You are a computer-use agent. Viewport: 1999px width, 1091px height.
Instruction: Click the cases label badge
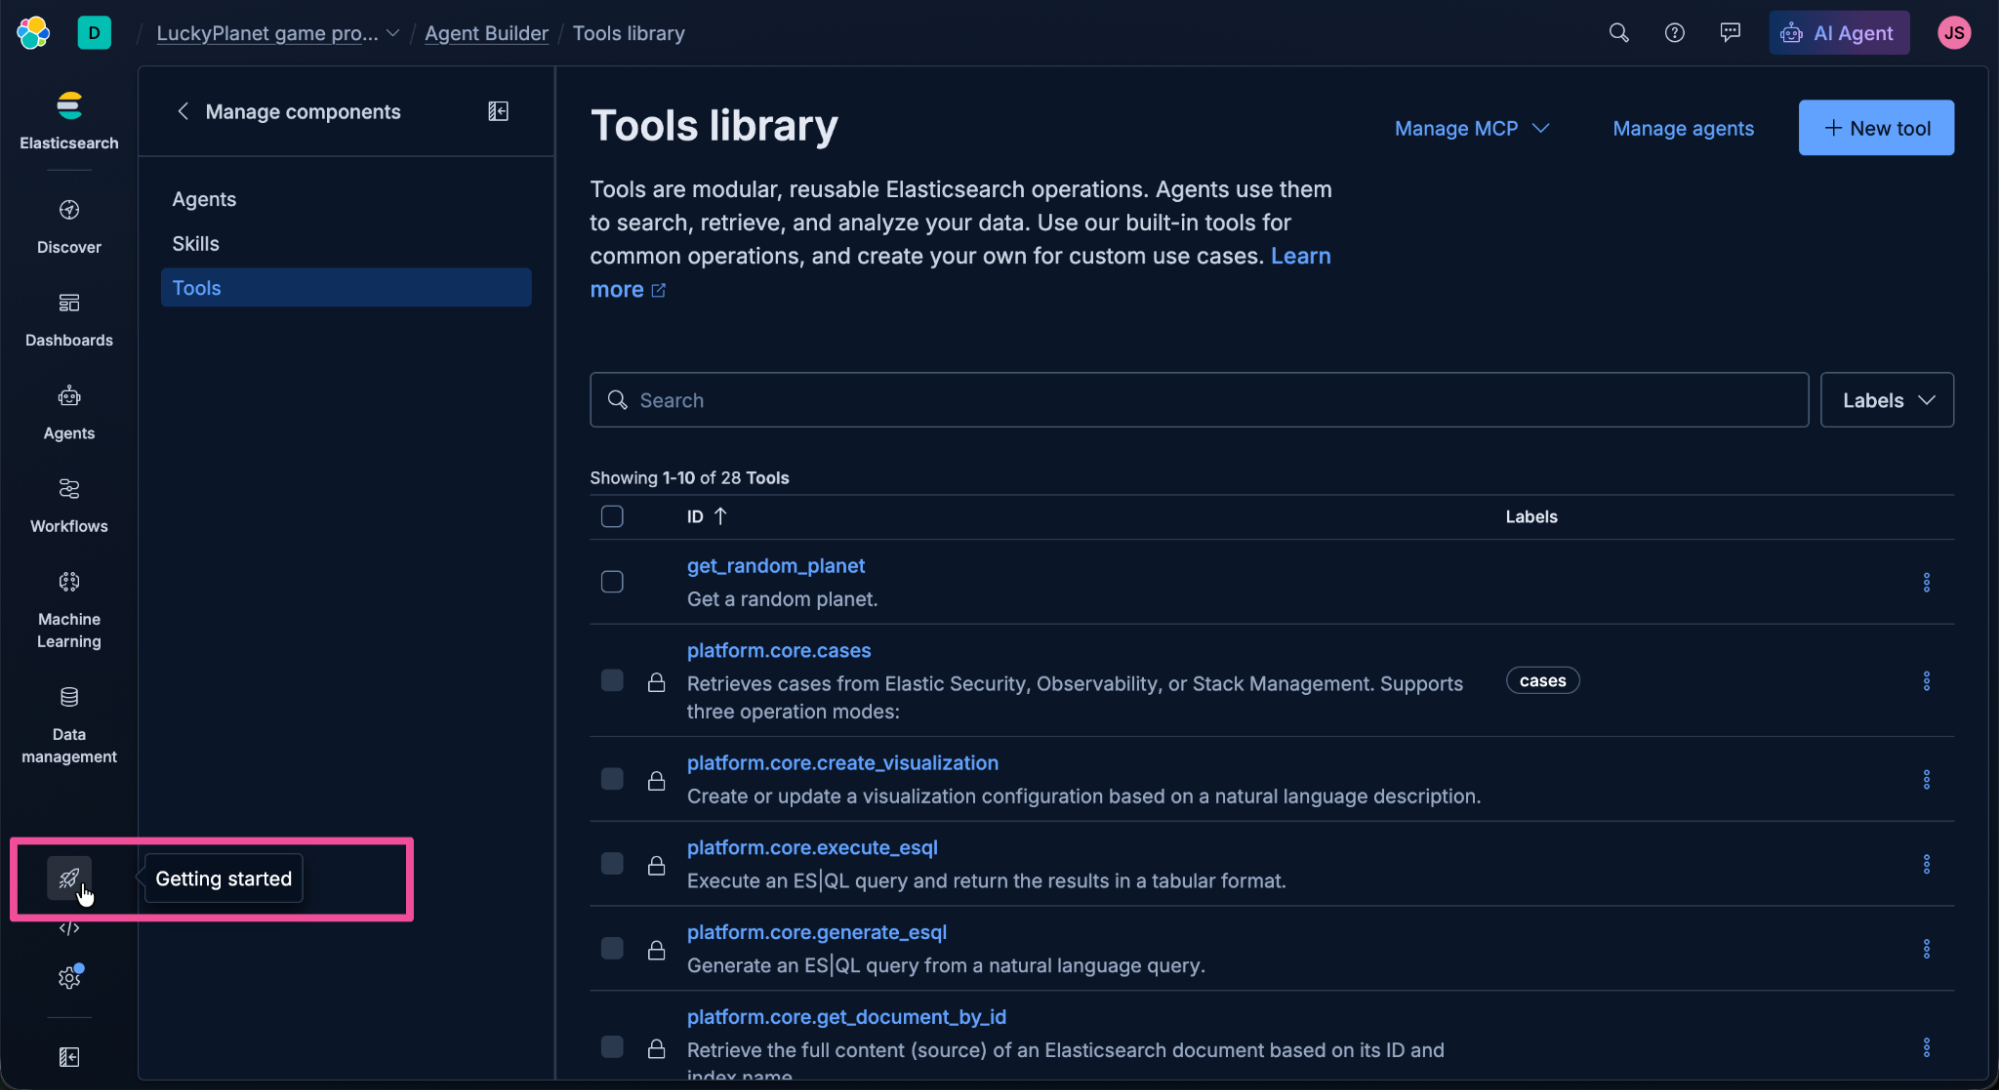[x=1542, y=681]
